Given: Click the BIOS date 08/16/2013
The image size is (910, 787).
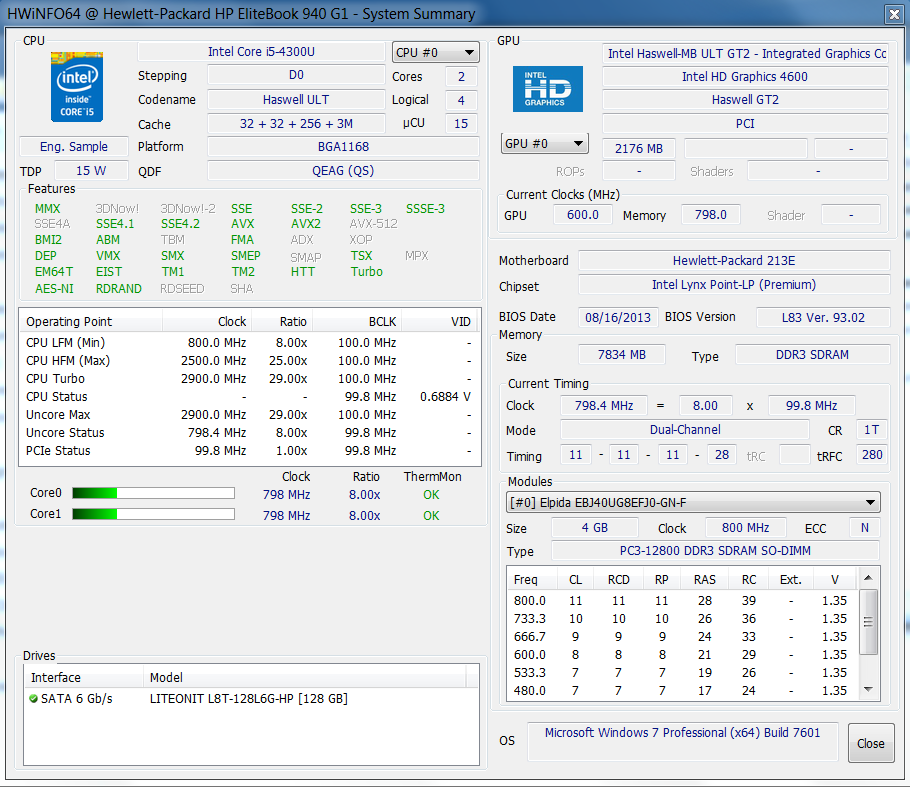Looking at the screenshot, I should click(618, 317).
